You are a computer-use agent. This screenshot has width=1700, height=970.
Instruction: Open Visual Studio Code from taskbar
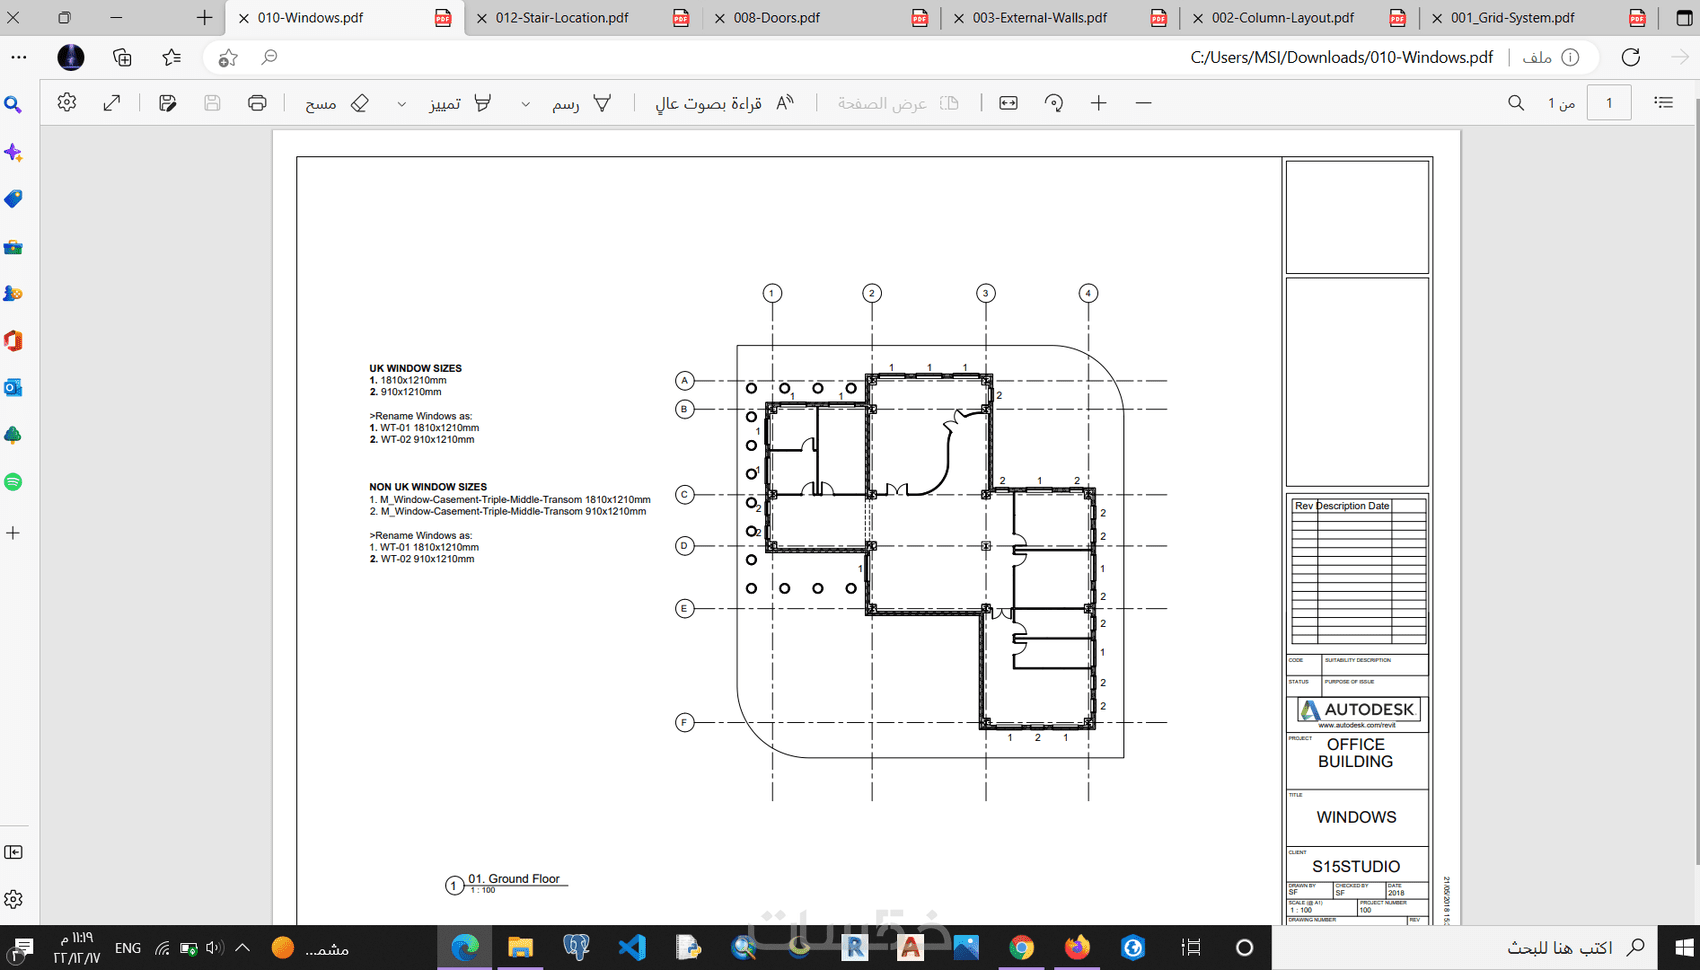tap(632, 947)
